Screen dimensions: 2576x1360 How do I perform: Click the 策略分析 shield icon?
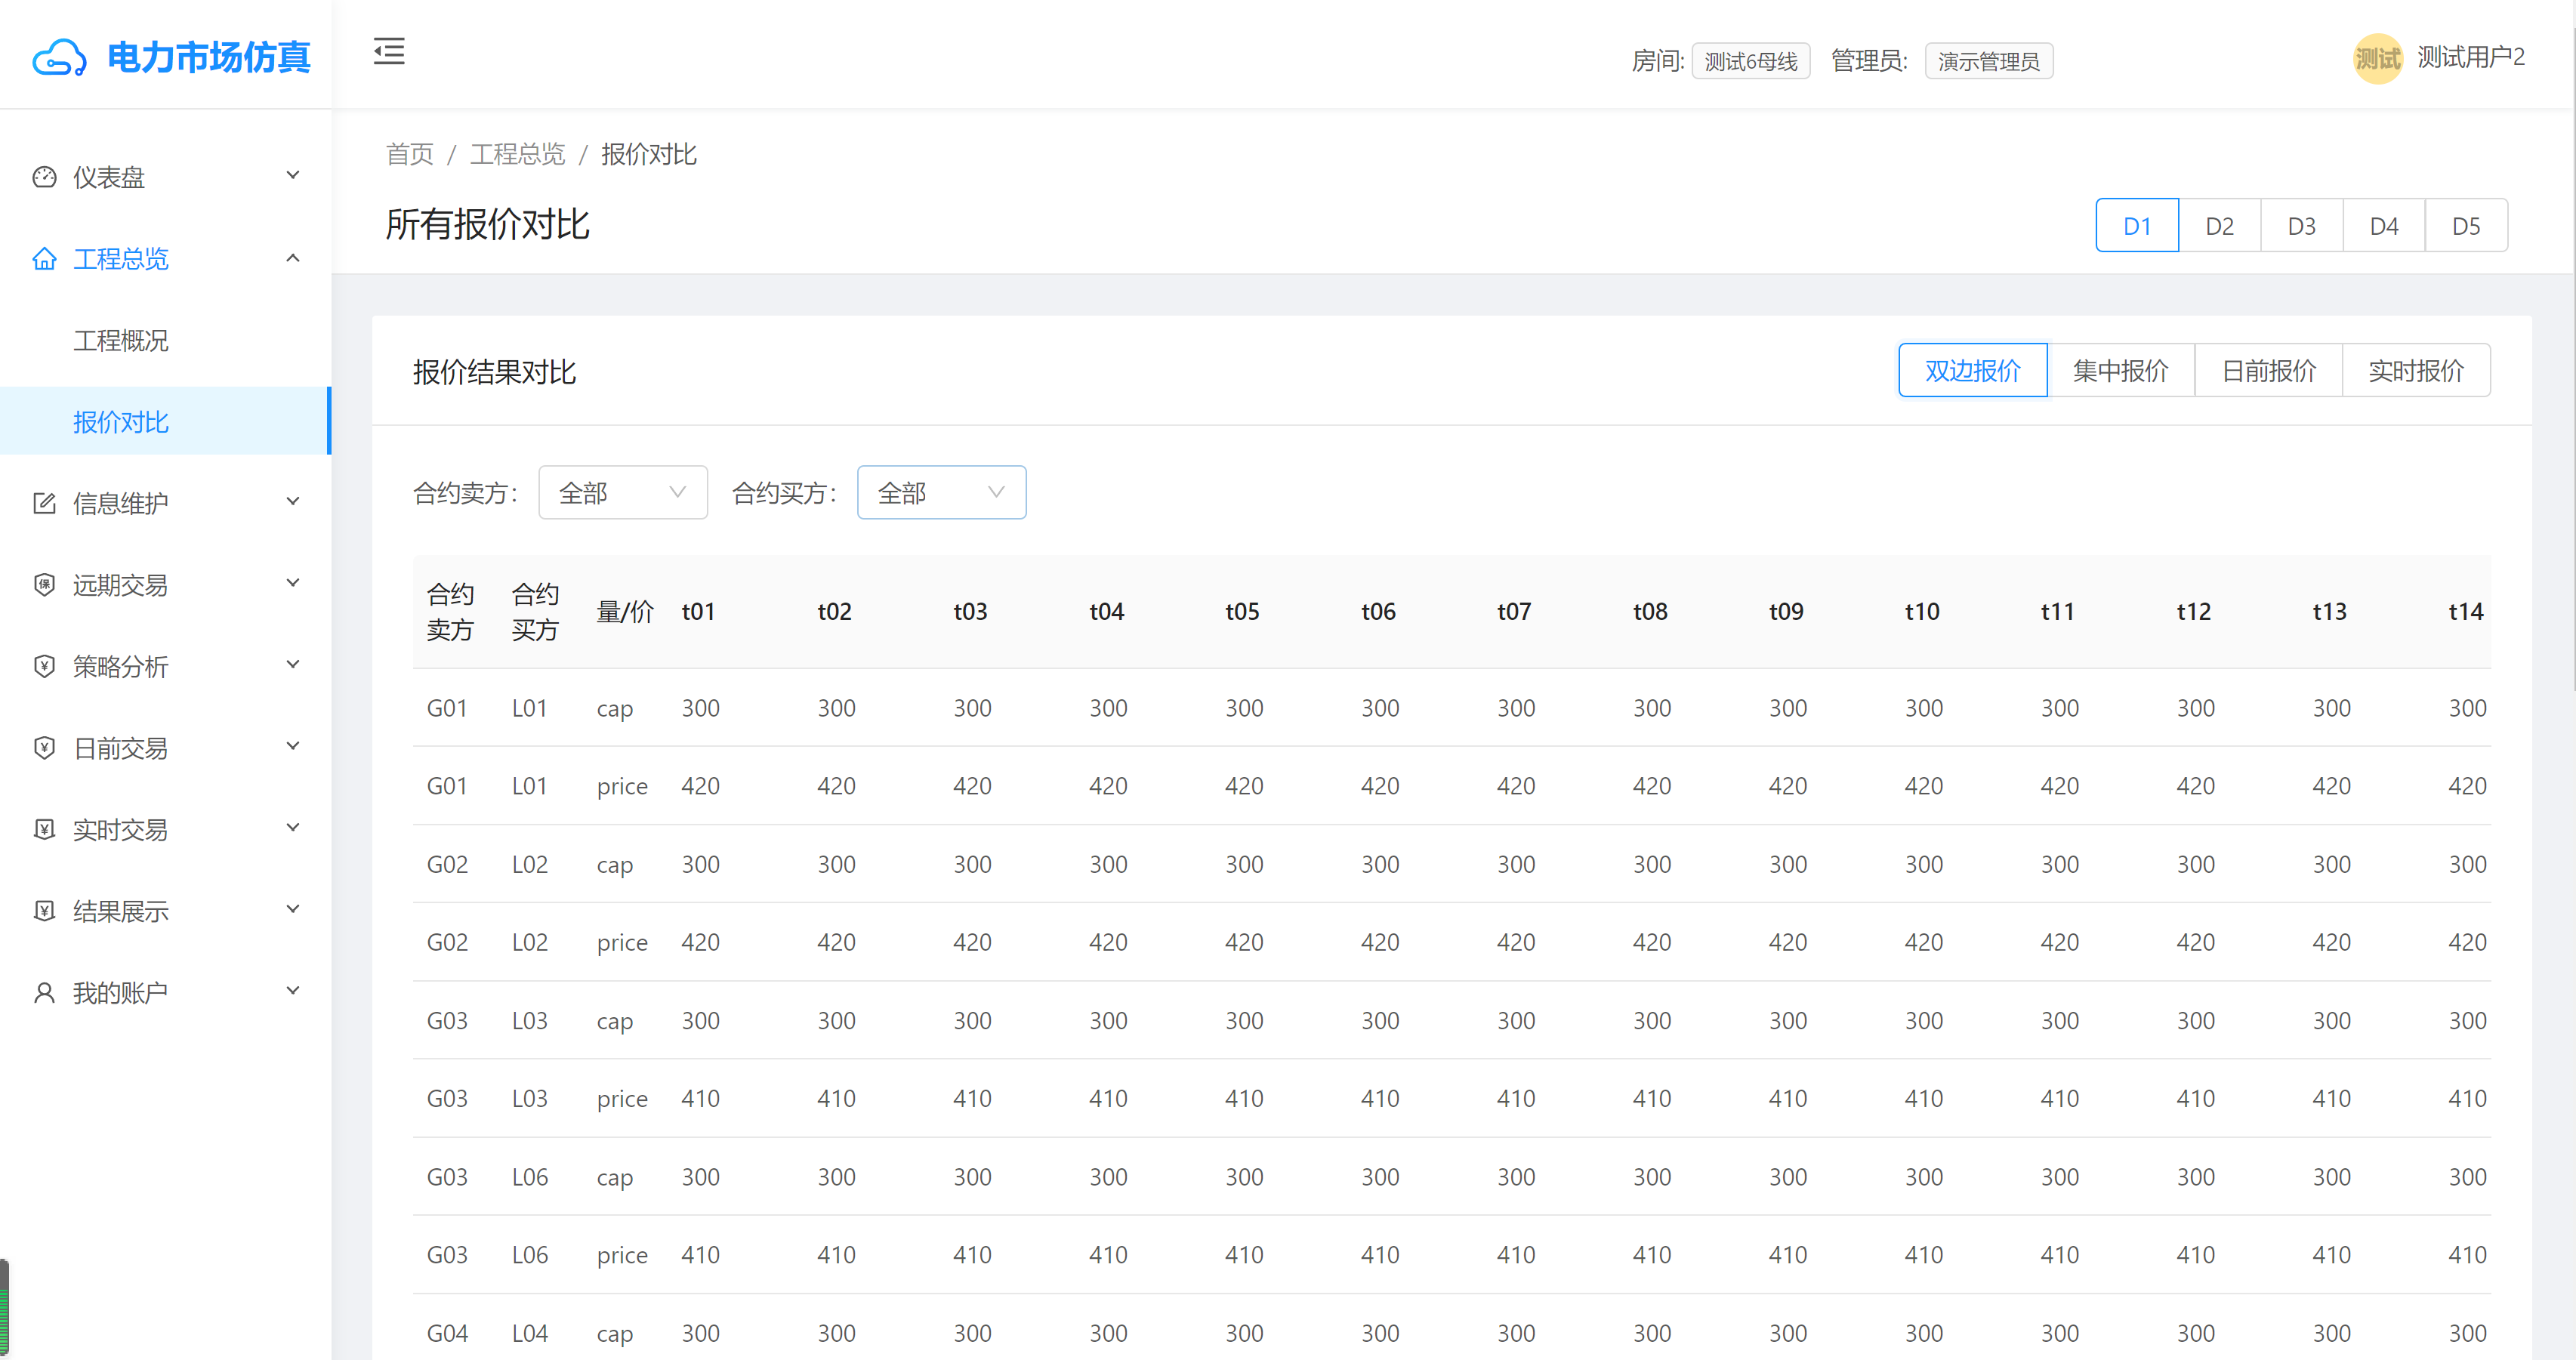pyautogui.click(x=44, y=666)
